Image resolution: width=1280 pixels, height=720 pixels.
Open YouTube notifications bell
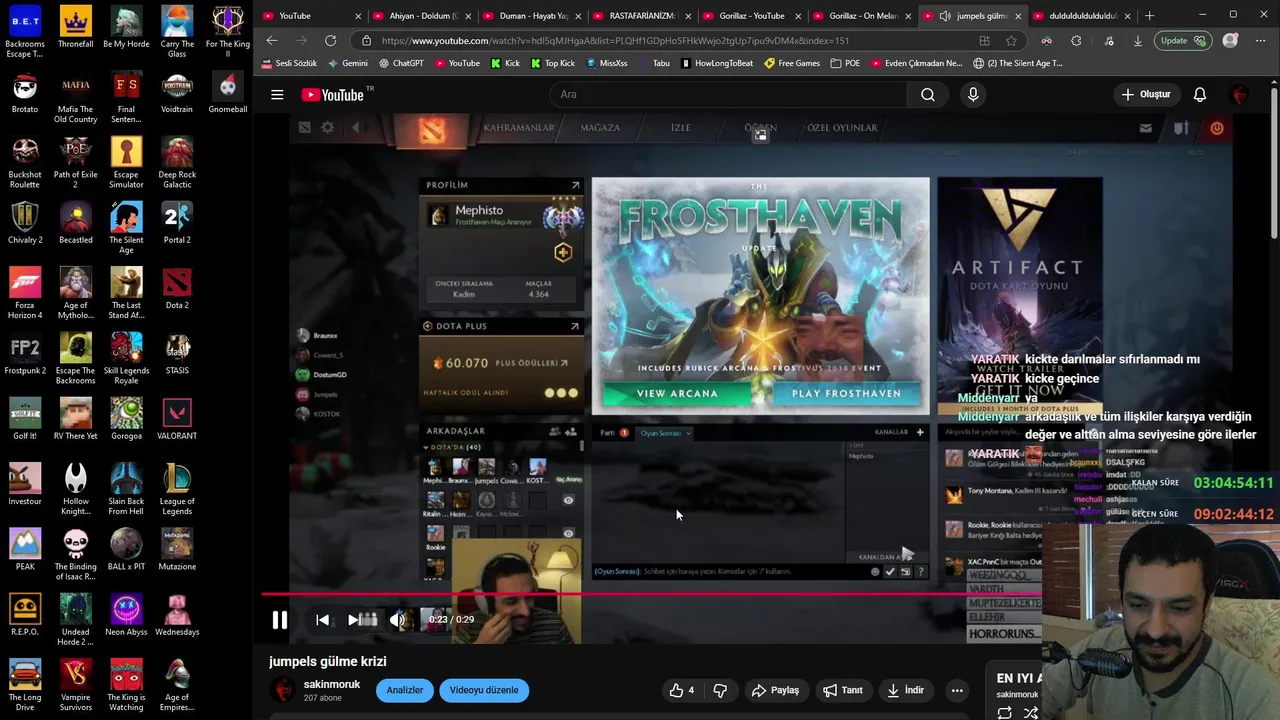1200,95
